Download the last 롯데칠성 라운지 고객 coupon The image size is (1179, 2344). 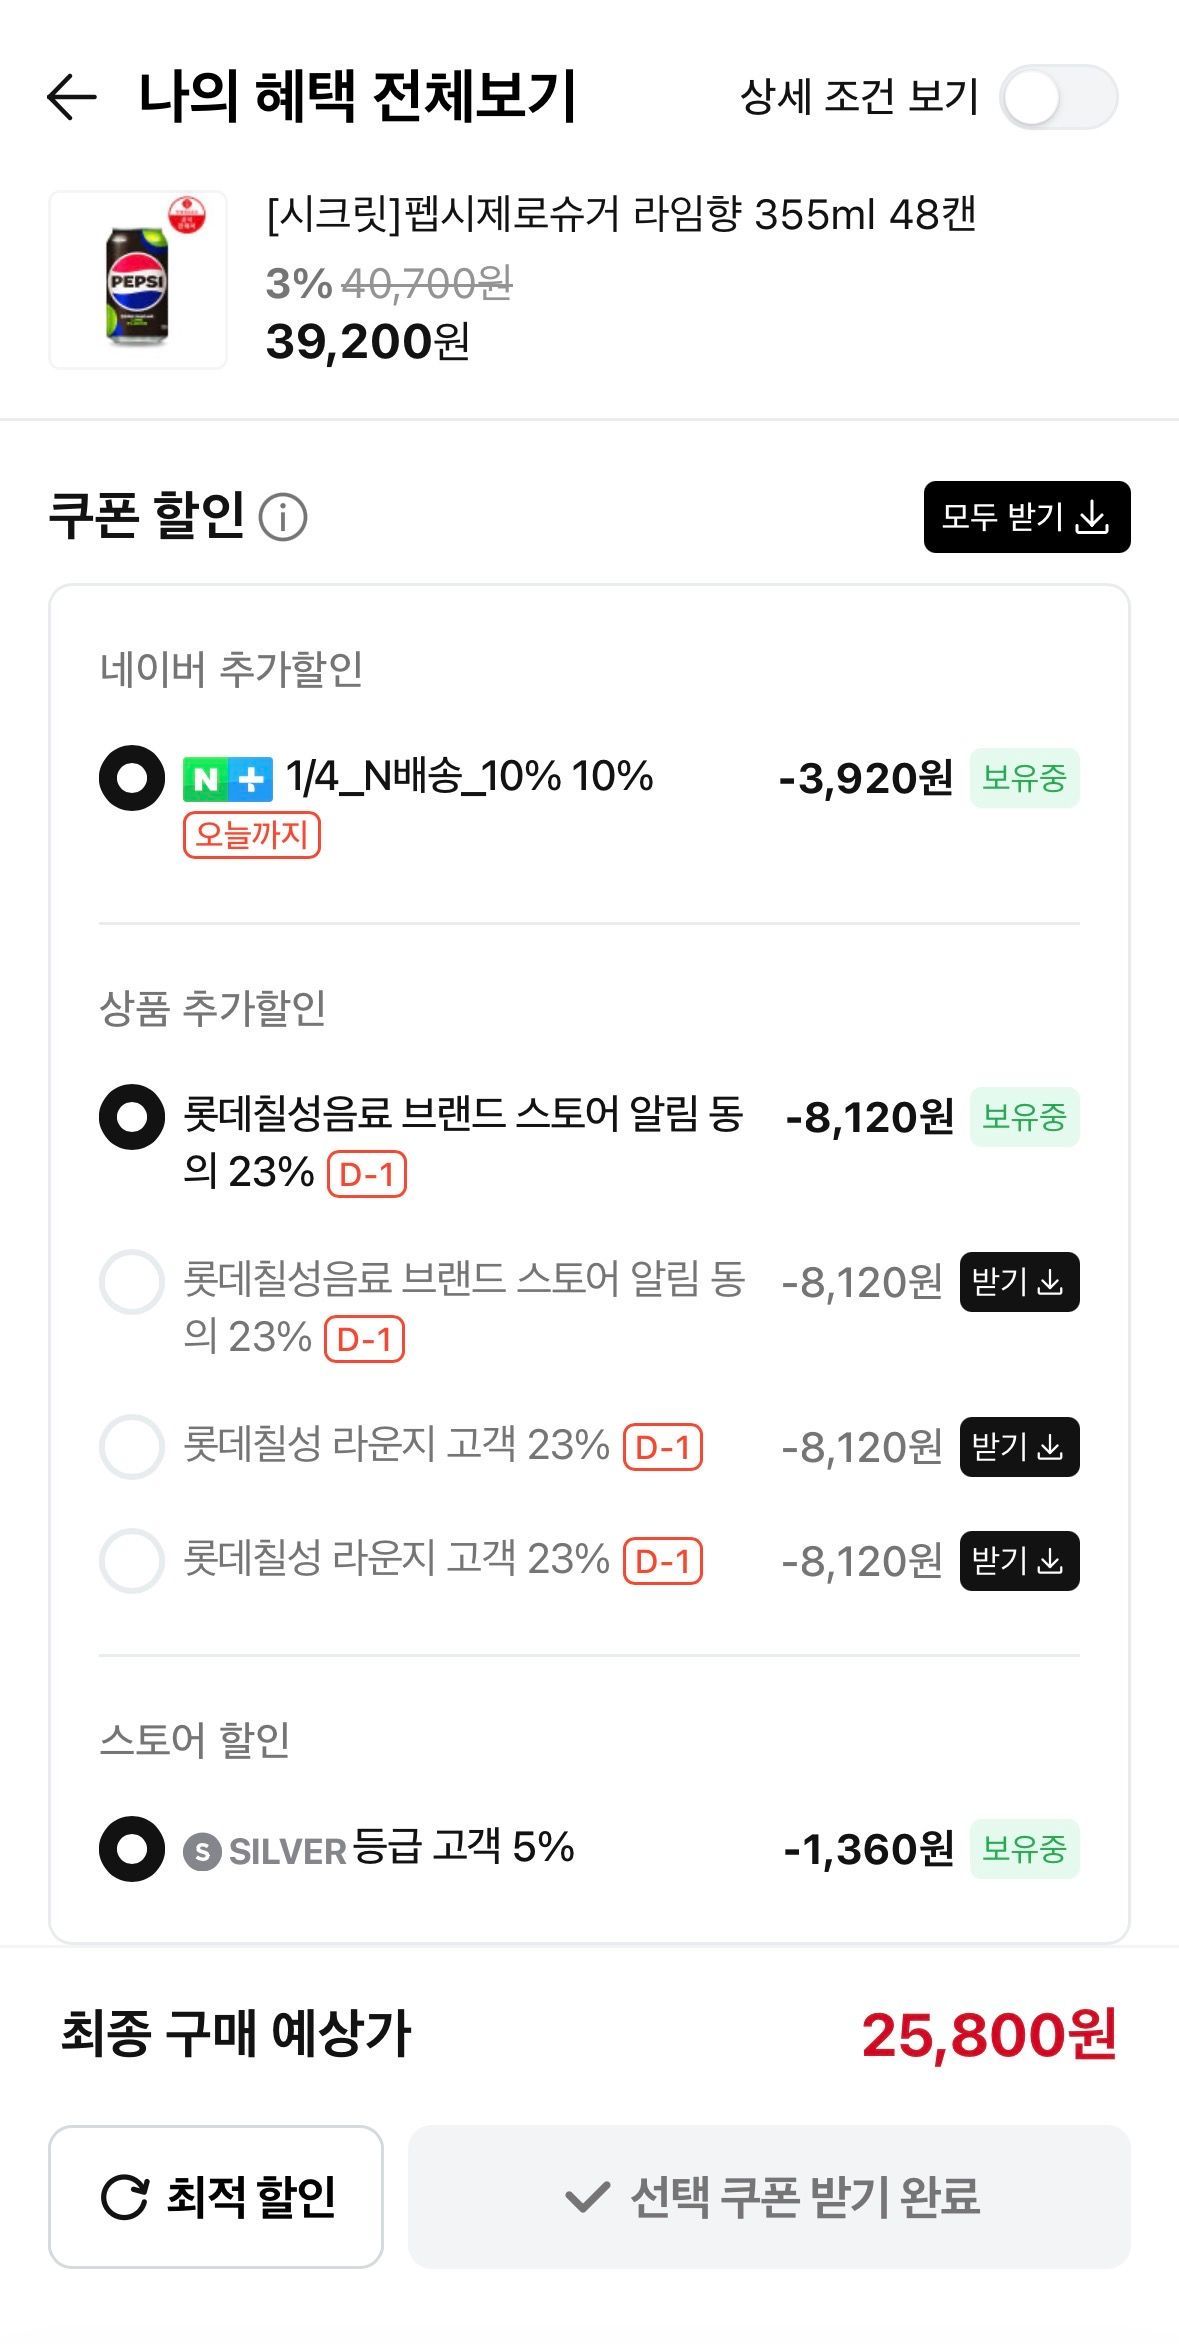click(1019, 1561)
